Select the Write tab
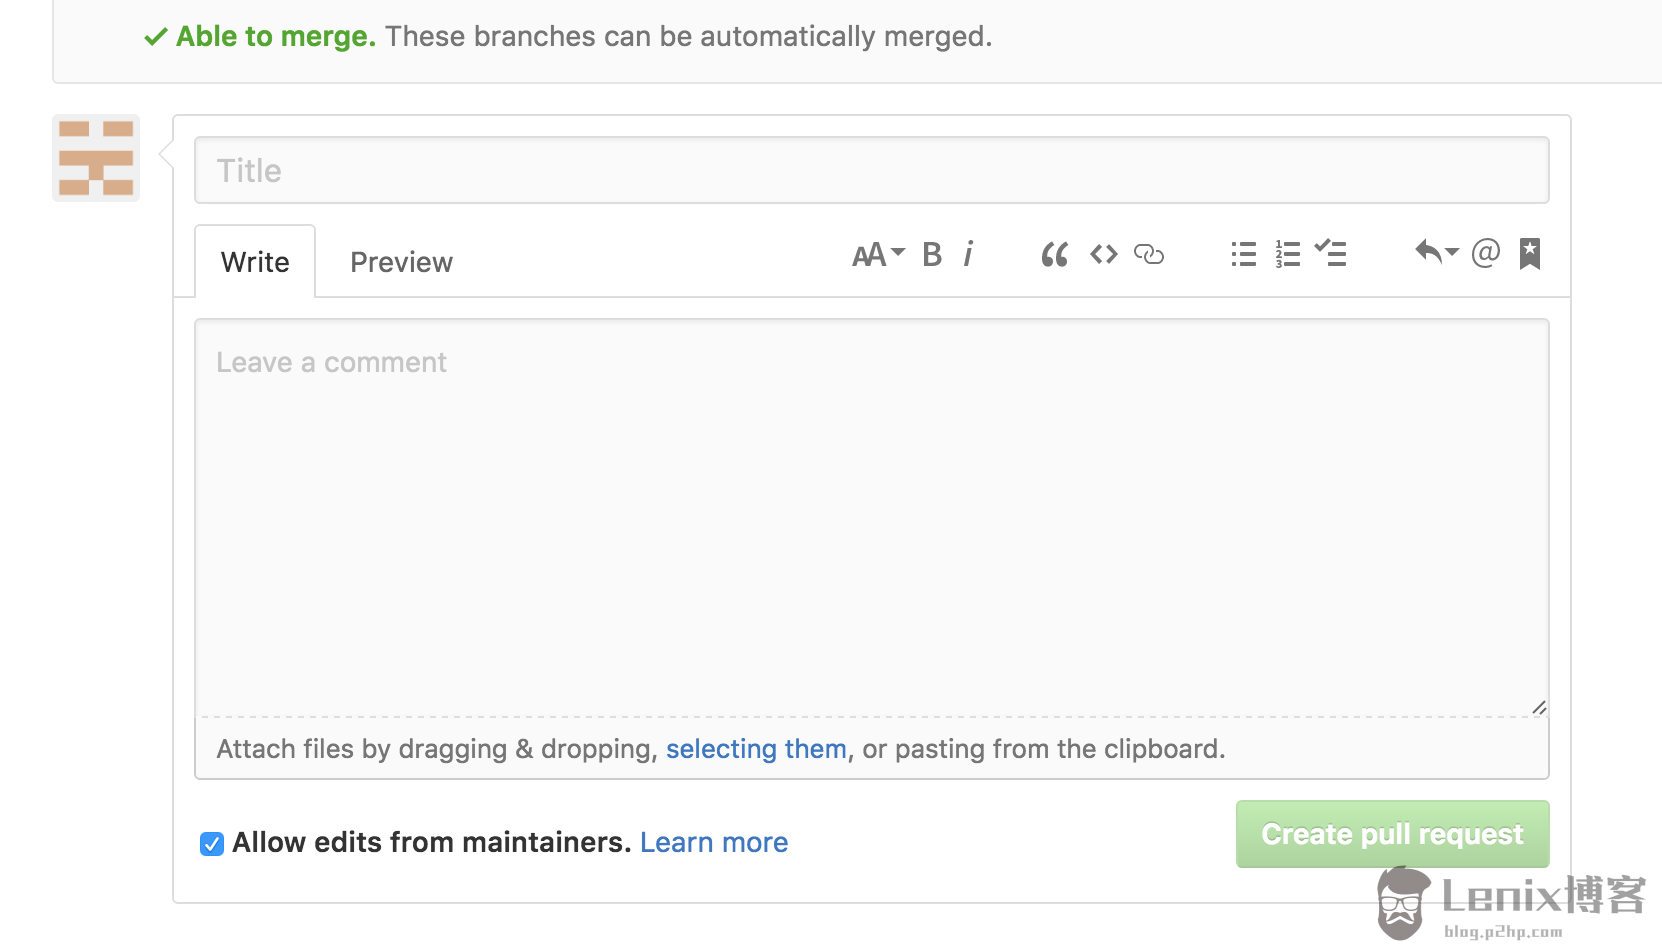The height and width of the screenshot is (948, 1662). click(255, 261)
